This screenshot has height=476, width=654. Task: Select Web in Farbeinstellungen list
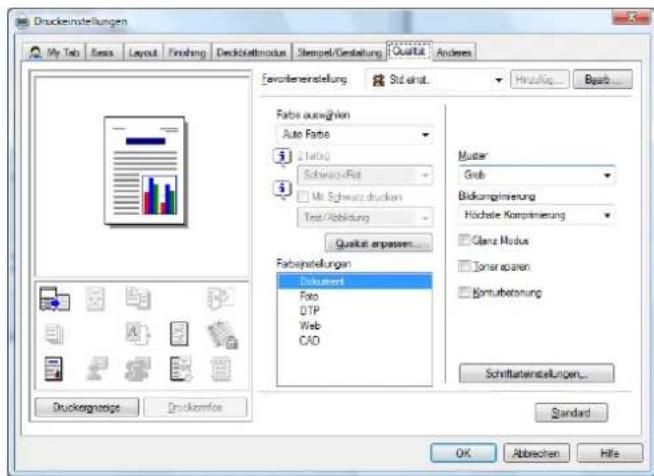tap(355, 325)
